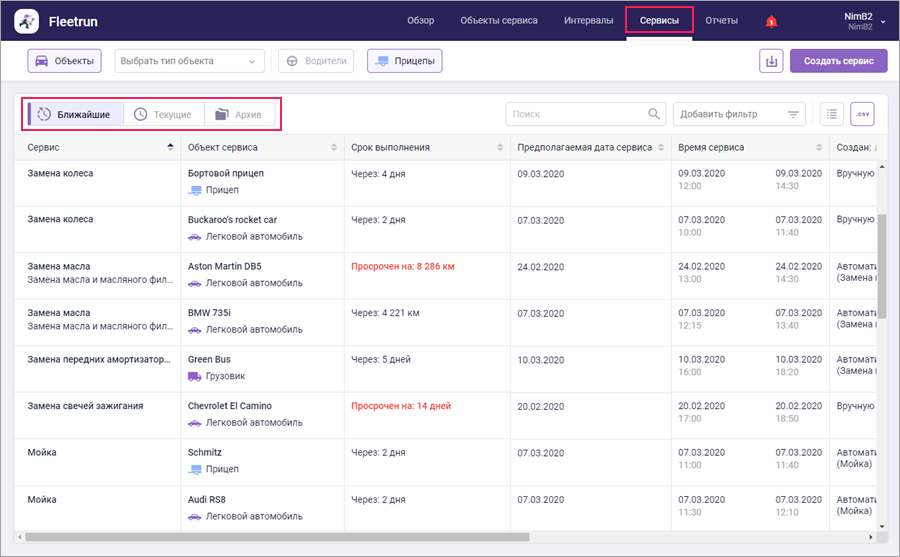Open the Выбрать тип объекта dropdown

(189, 61)
